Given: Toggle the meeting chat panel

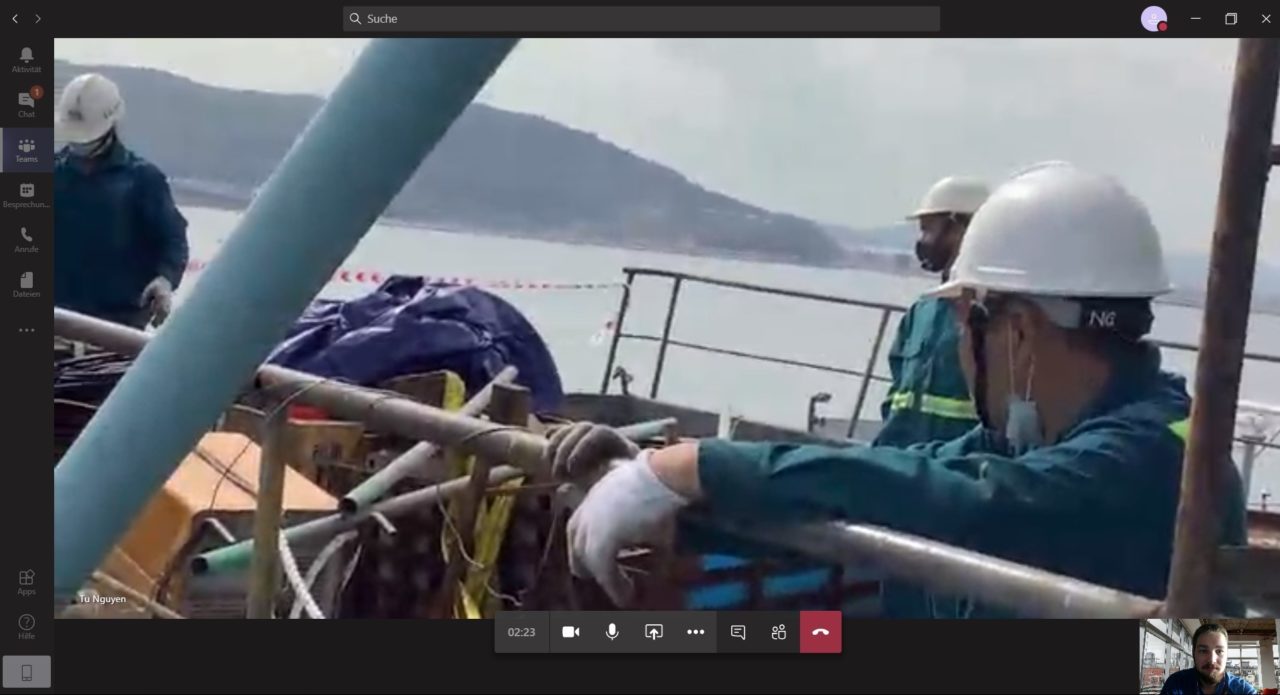Looking at the screenshot, I should coord(738,632).
